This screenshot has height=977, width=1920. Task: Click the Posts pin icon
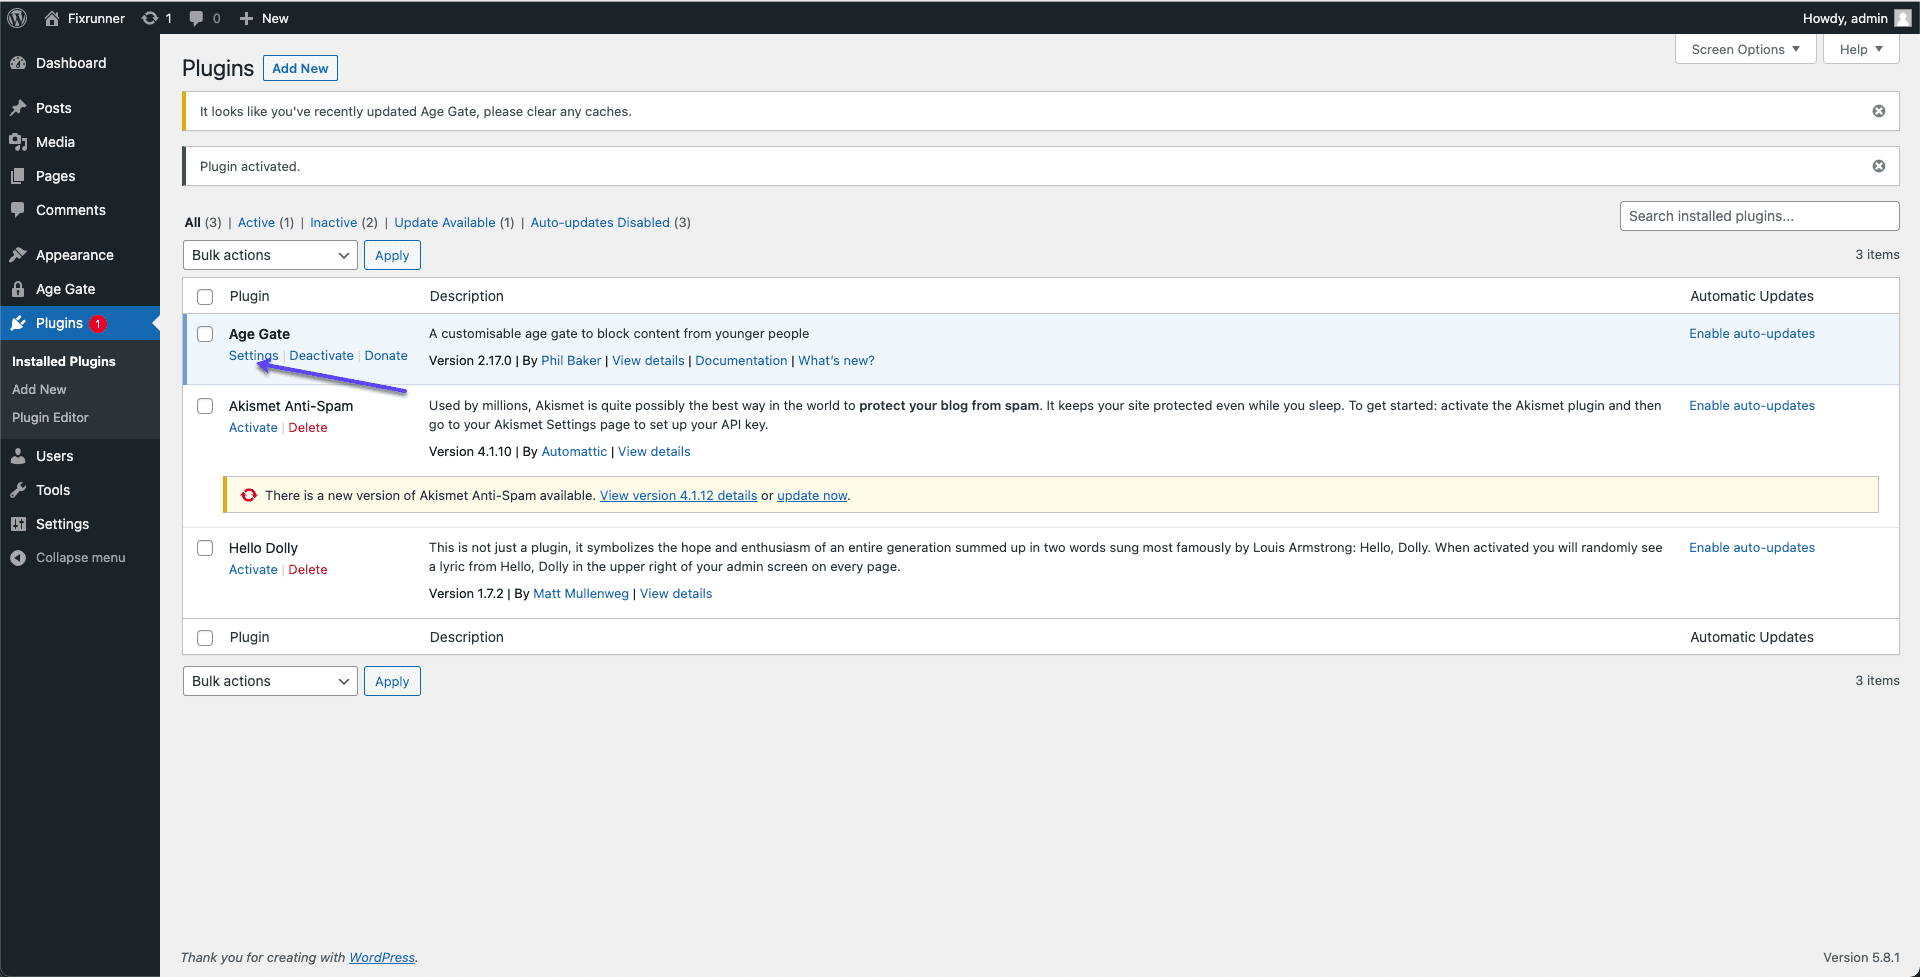click(18, 108)
